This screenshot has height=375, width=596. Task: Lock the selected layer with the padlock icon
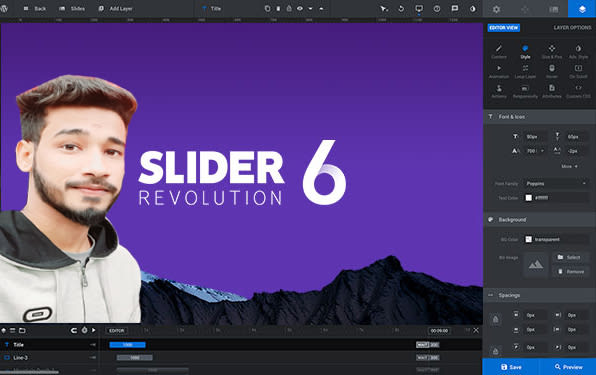coord(289,8)
